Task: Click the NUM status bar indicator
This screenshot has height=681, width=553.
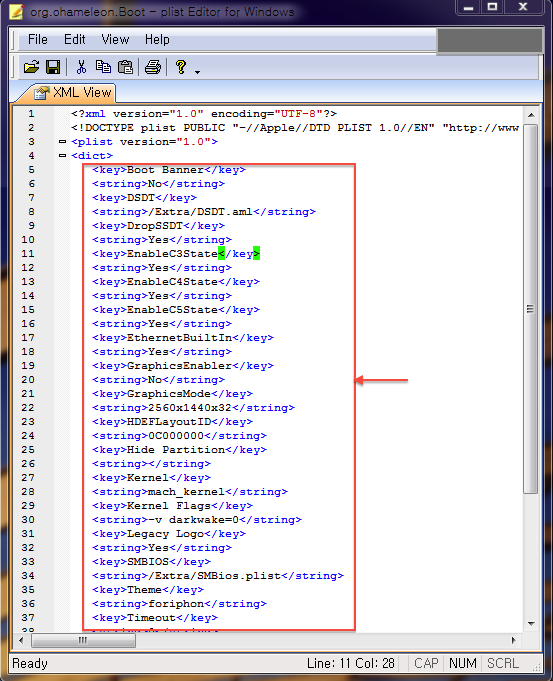Action: tap(463, 663)
